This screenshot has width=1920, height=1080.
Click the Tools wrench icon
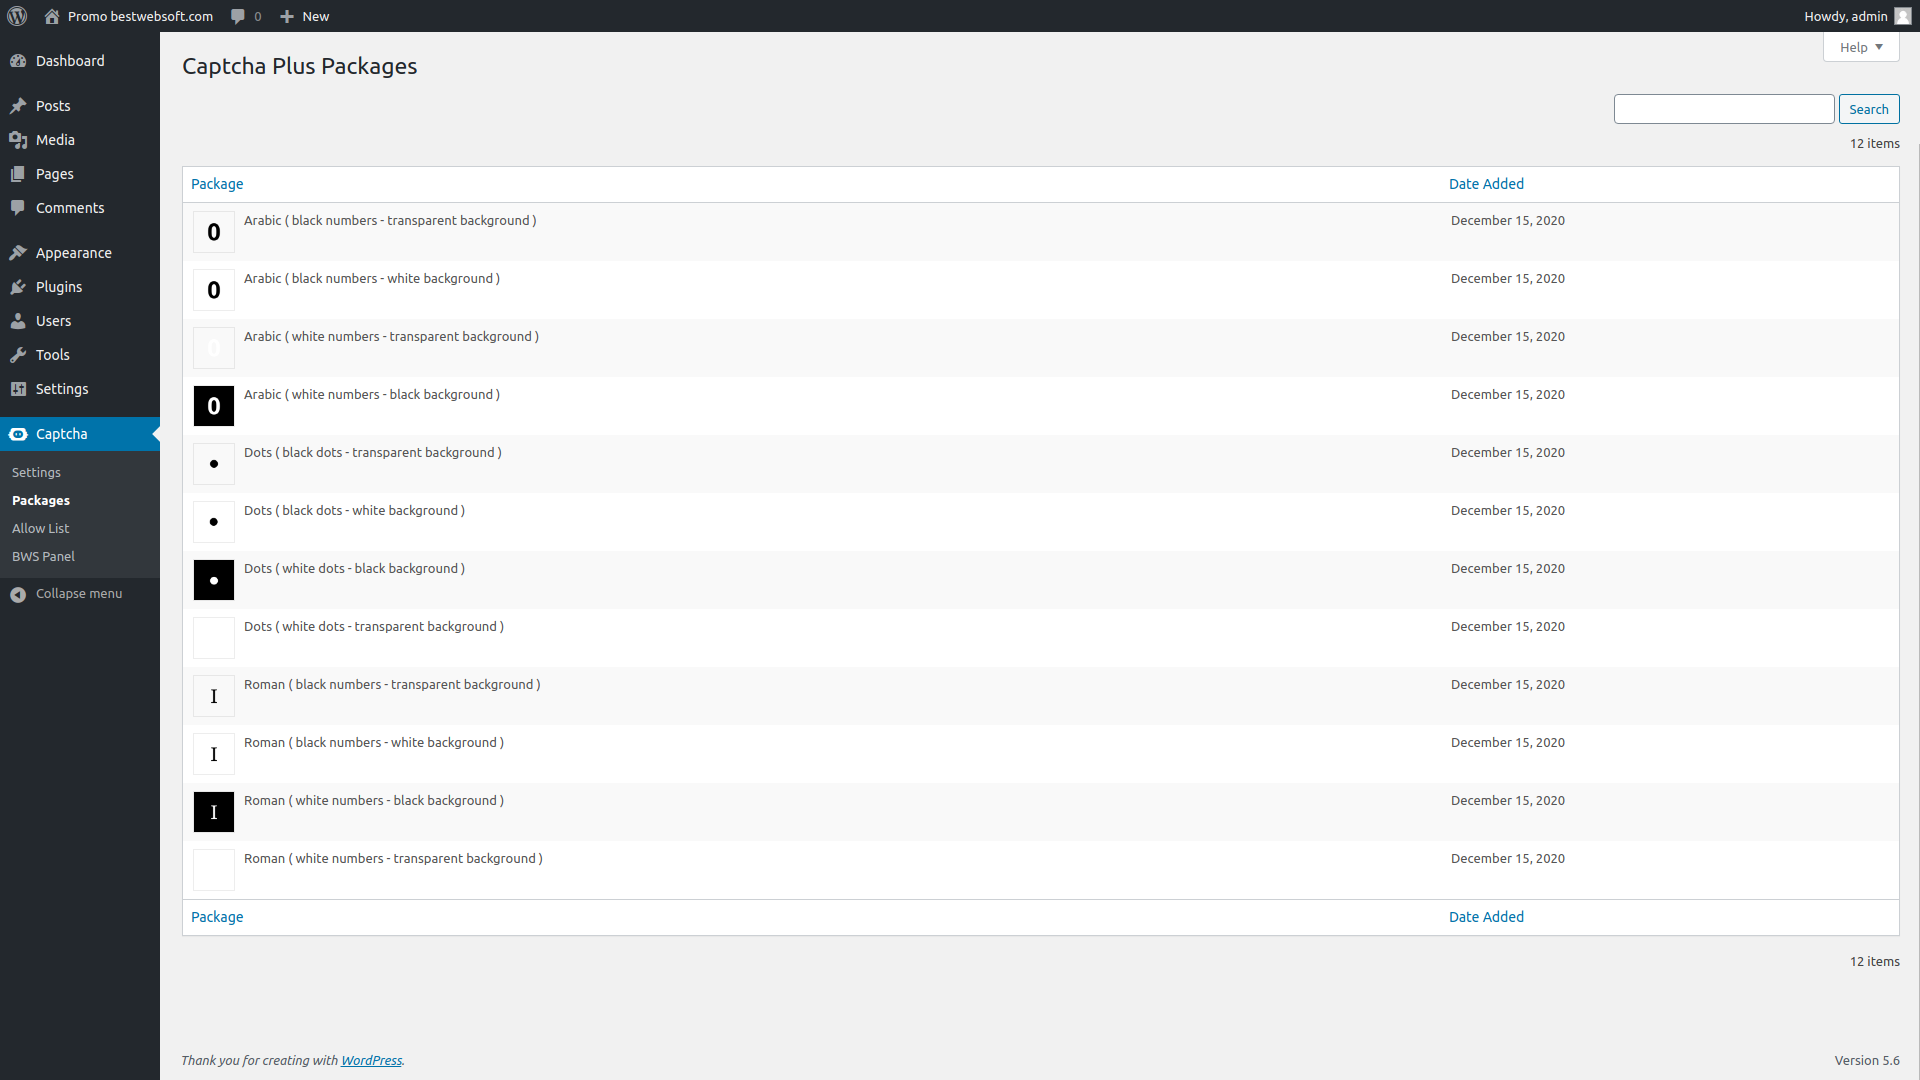tap(18, 355)
